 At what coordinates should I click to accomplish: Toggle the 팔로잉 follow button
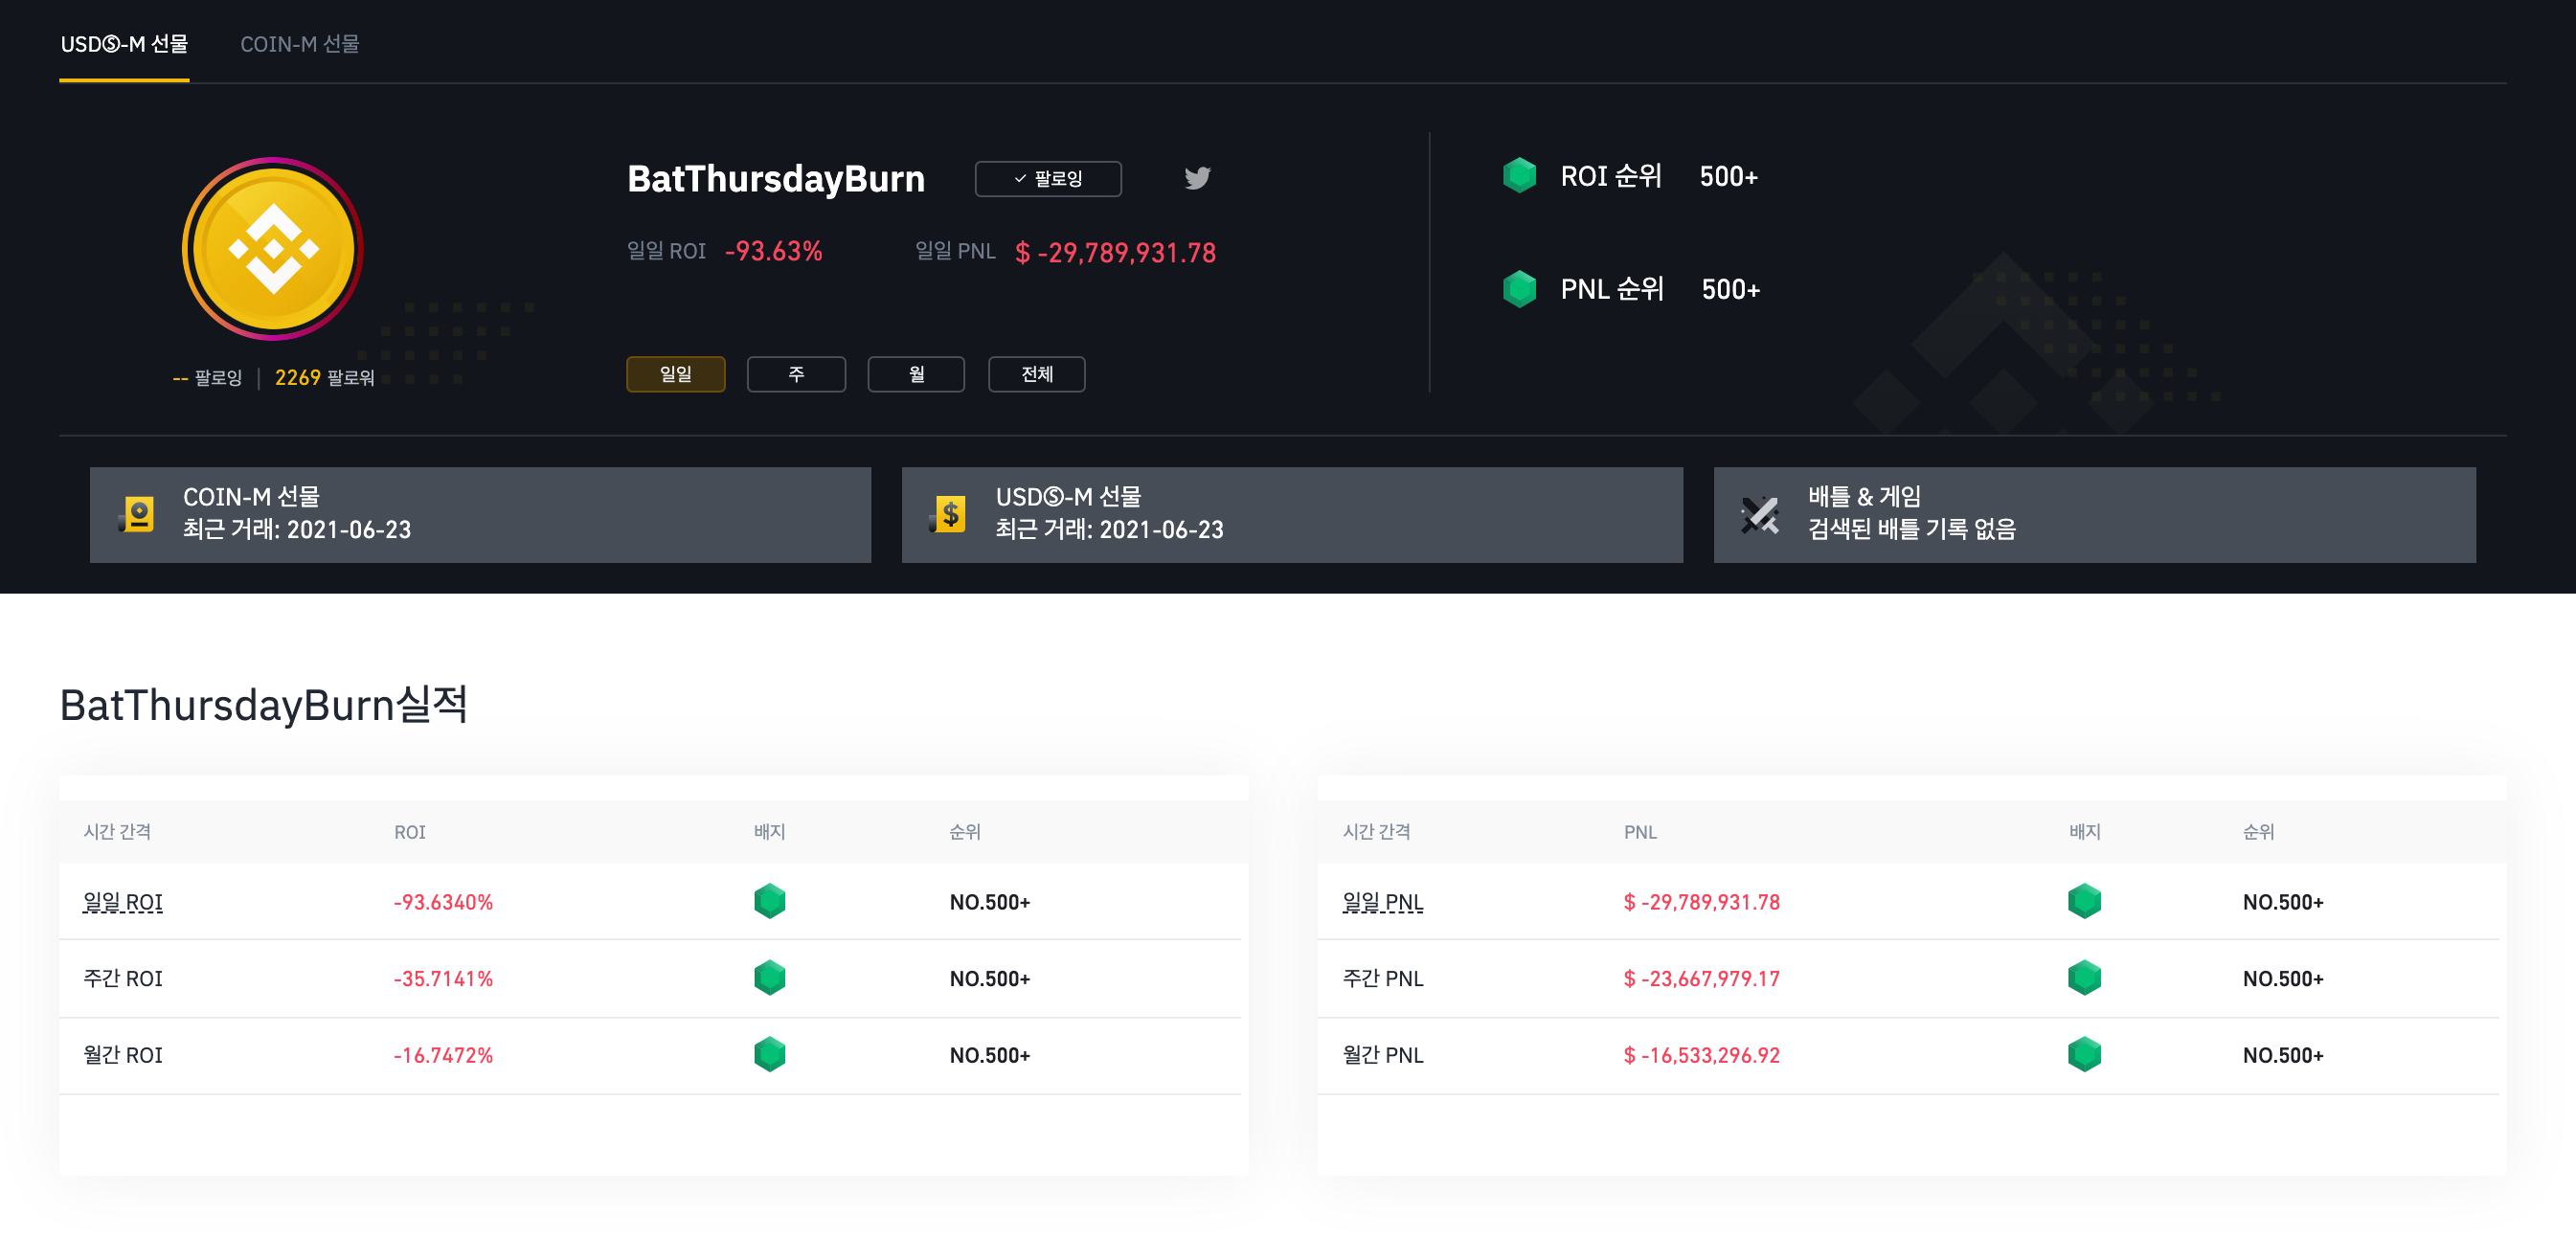point(1047,178)
